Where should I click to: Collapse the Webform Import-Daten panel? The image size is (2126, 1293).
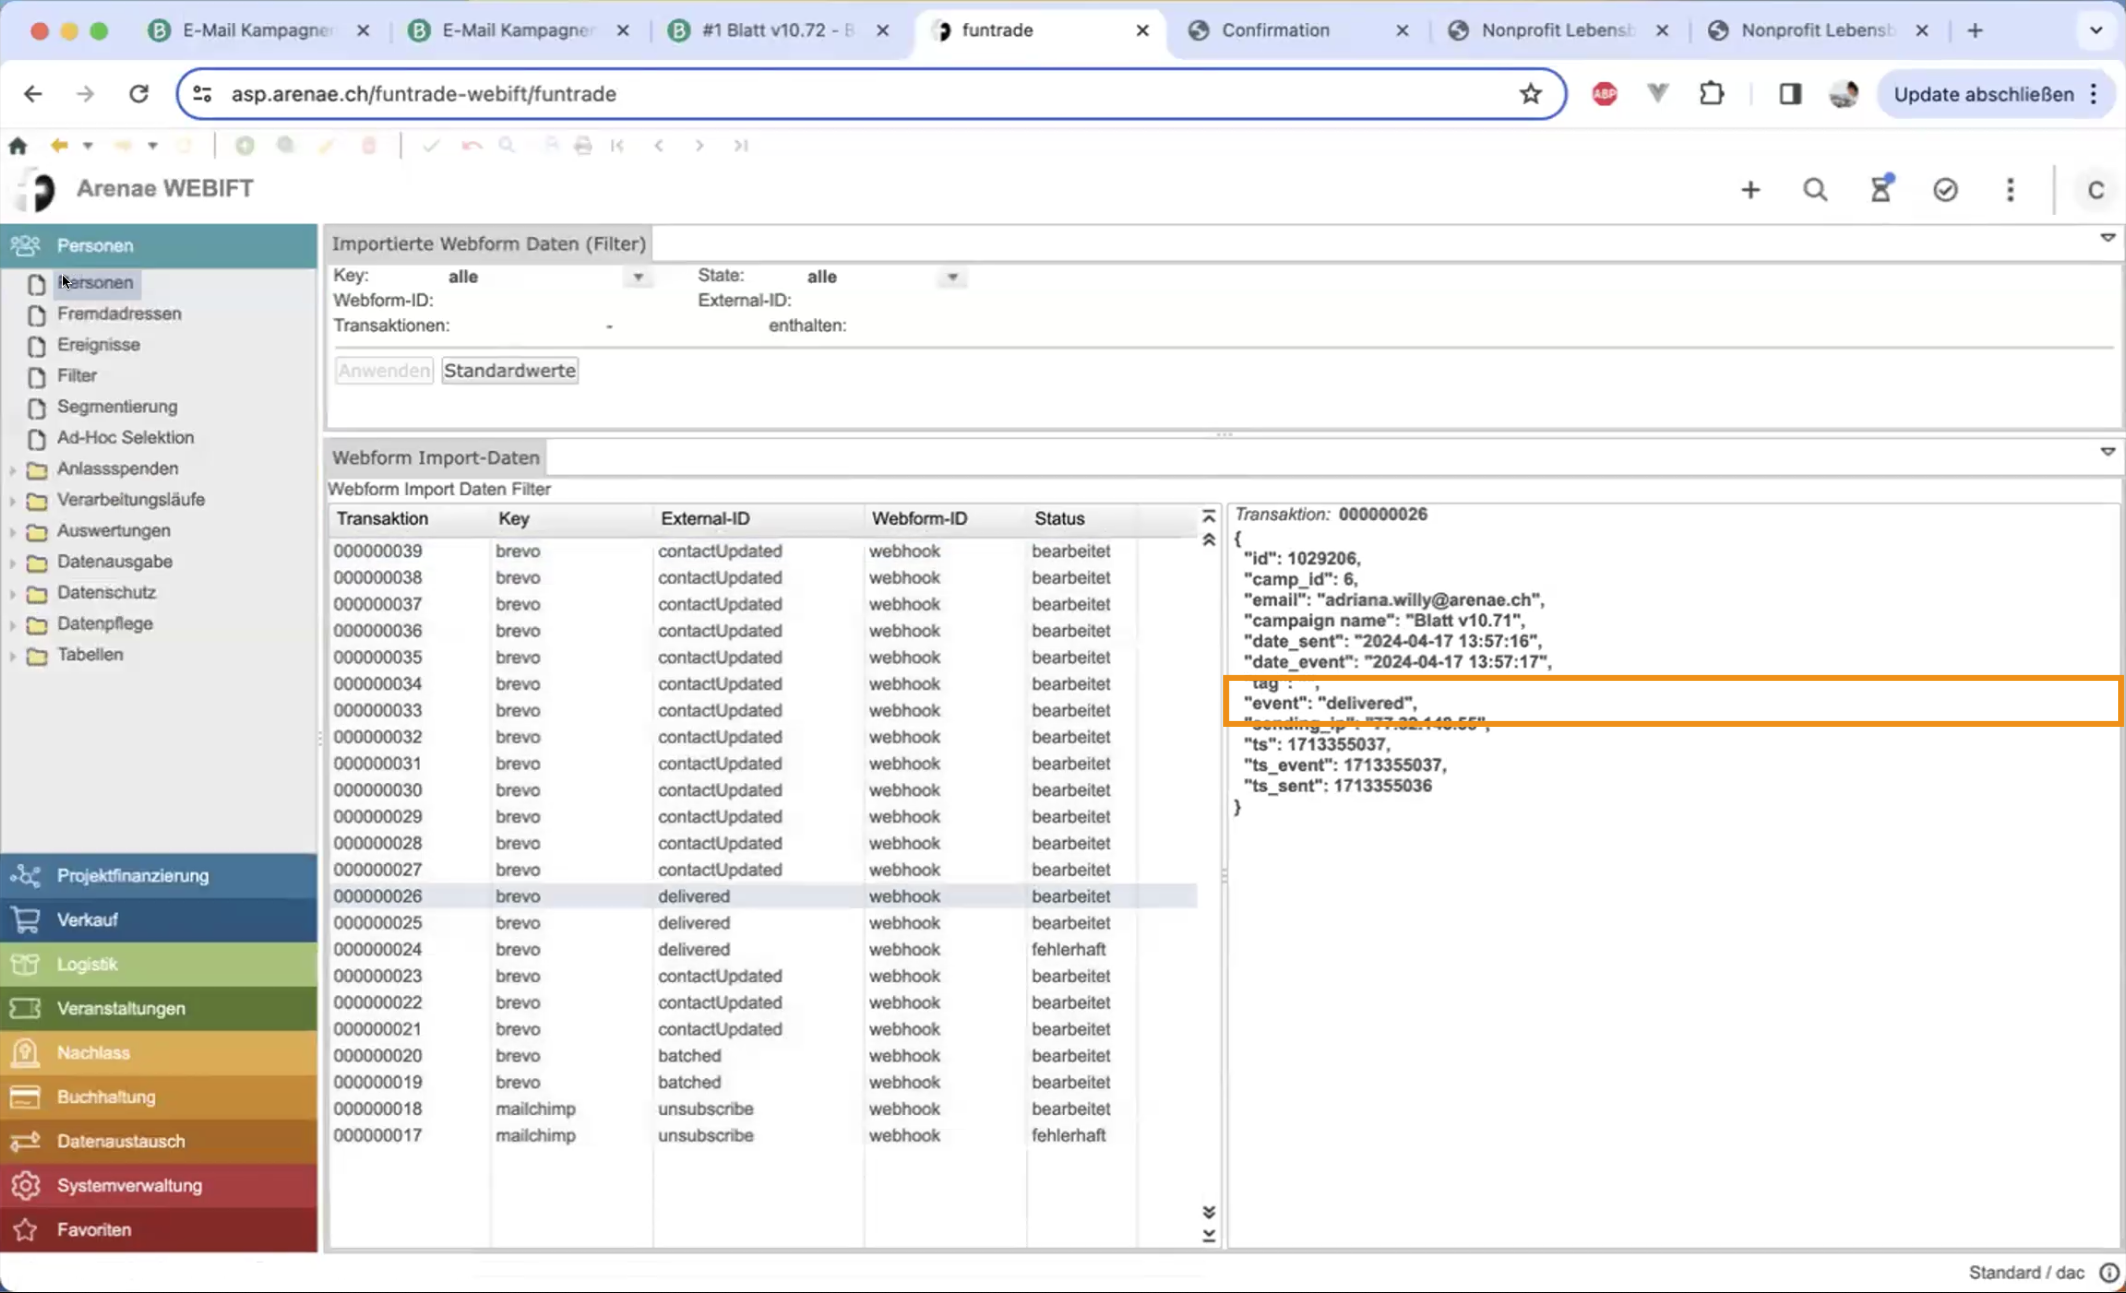(2107, 452)
